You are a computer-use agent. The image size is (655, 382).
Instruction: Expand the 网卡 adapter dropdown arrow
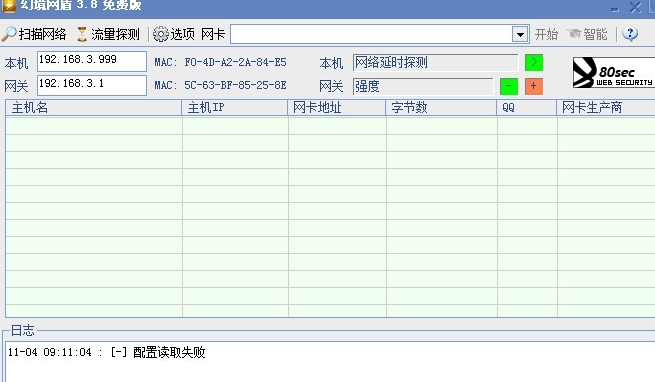[x=520, y=35]
